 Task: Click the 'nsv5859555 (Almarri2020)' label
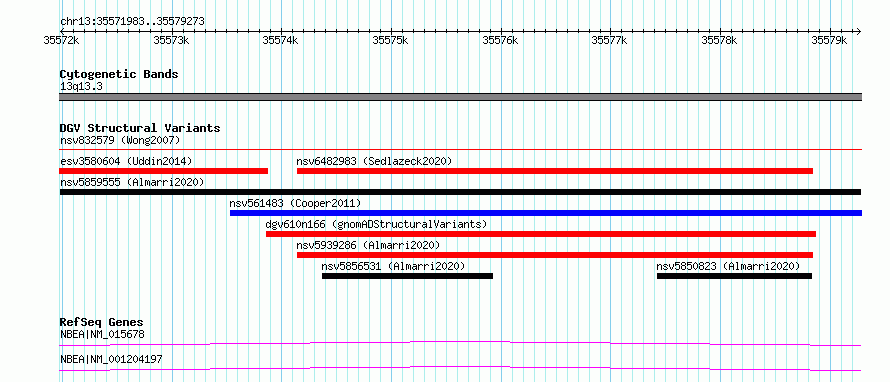pos(132,182)
